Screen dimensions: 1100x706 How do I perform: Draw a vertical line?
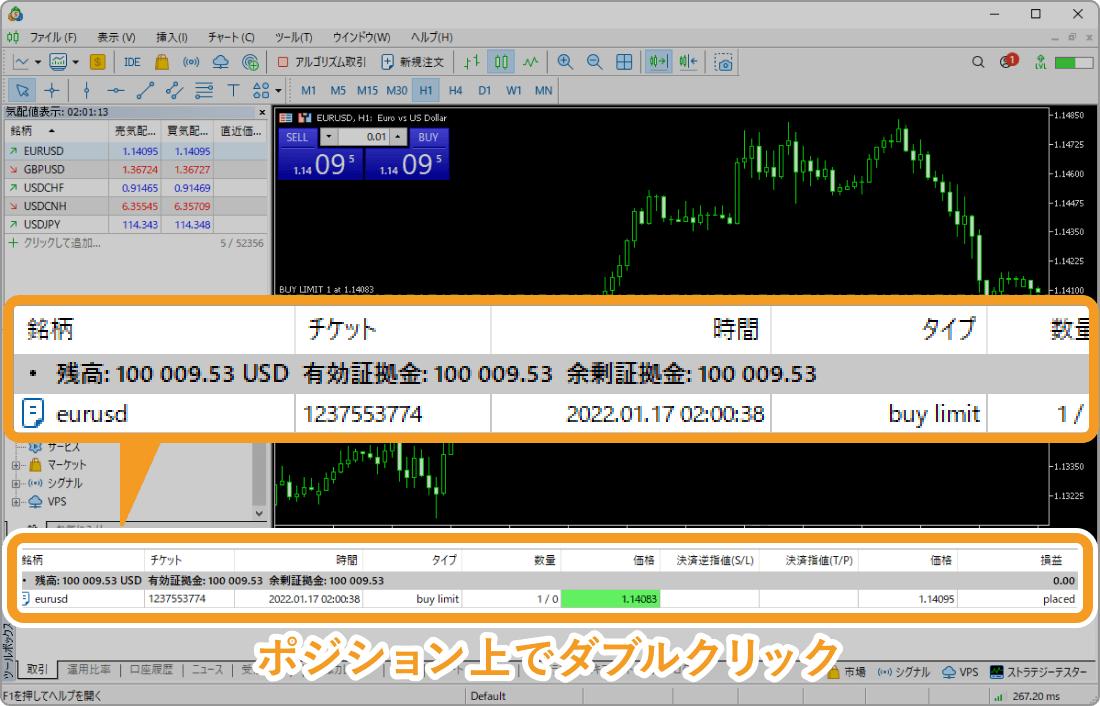[86, 90]
